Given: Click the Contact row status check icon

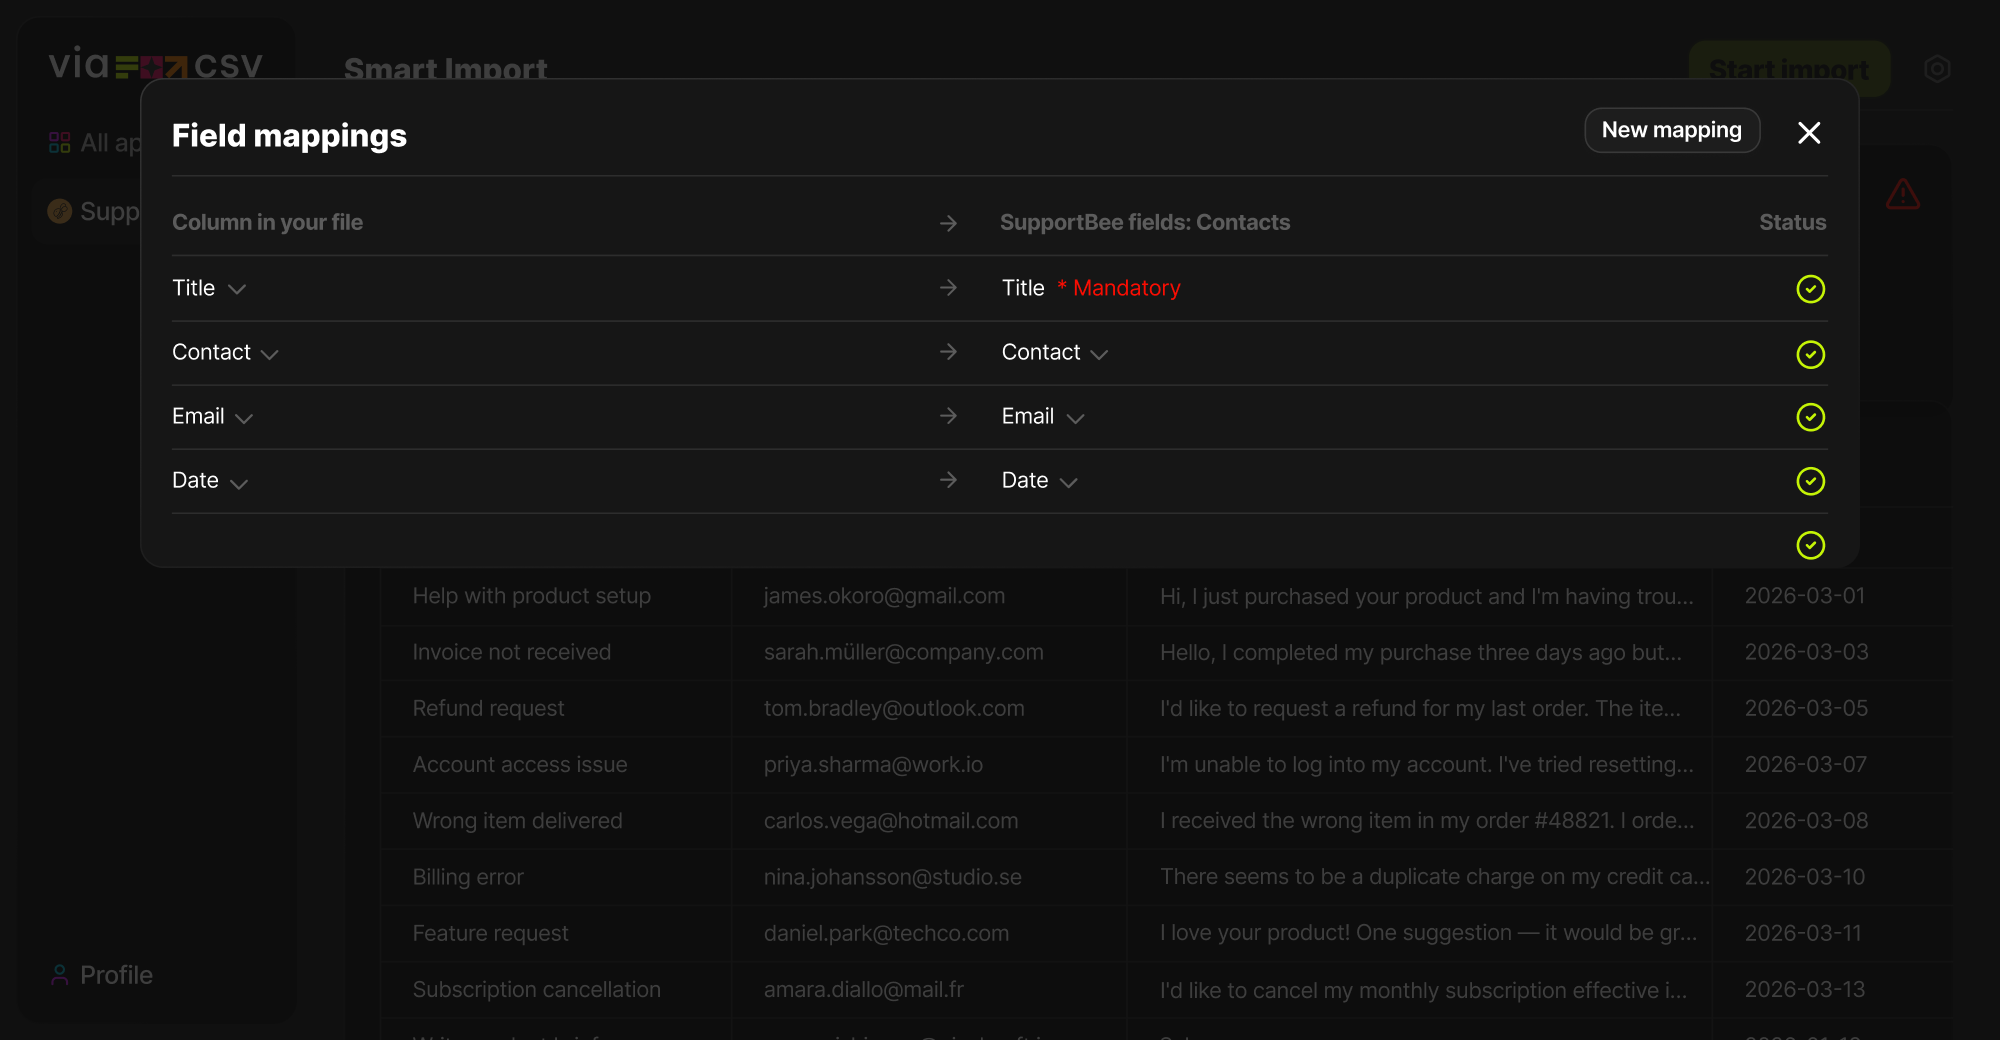Looking at the screenshot, I should (x=1811, y=354).
